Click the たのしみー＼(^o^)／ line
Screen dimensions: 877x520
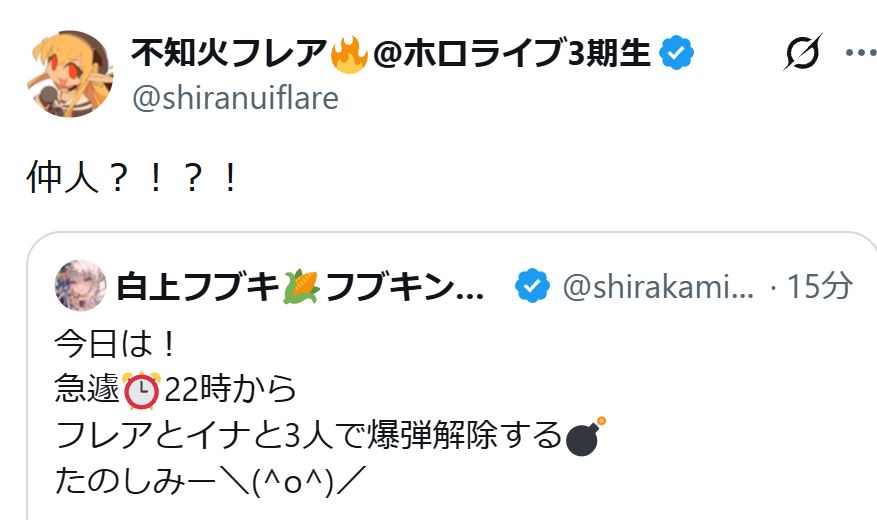(210, 481)
